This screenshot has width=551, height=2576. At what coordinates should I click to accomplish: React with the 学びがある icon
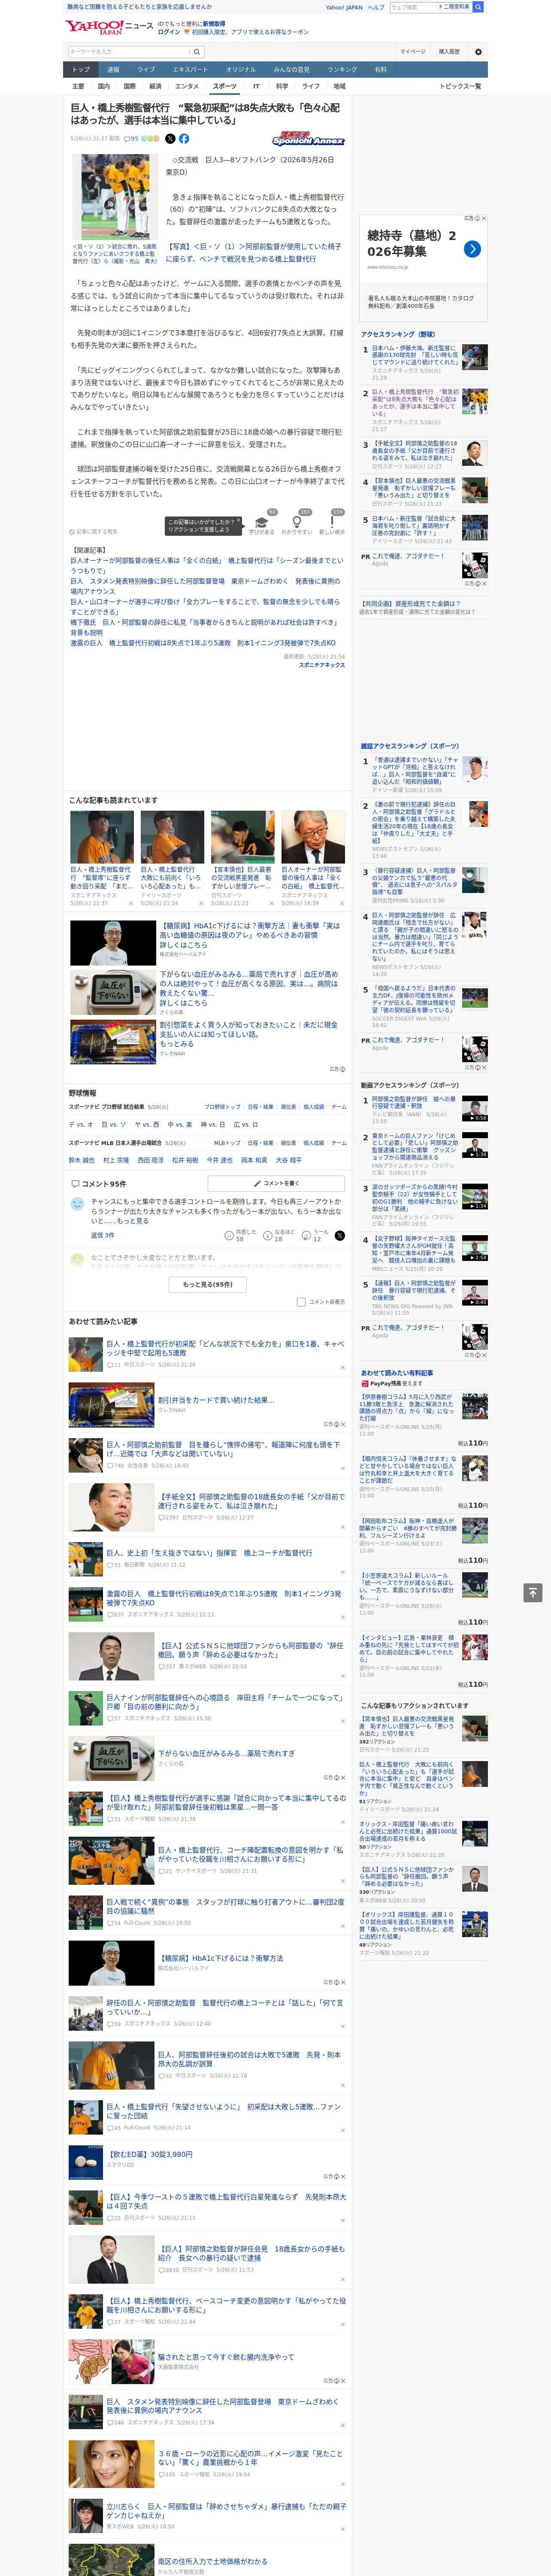click(x=261, y=524)
